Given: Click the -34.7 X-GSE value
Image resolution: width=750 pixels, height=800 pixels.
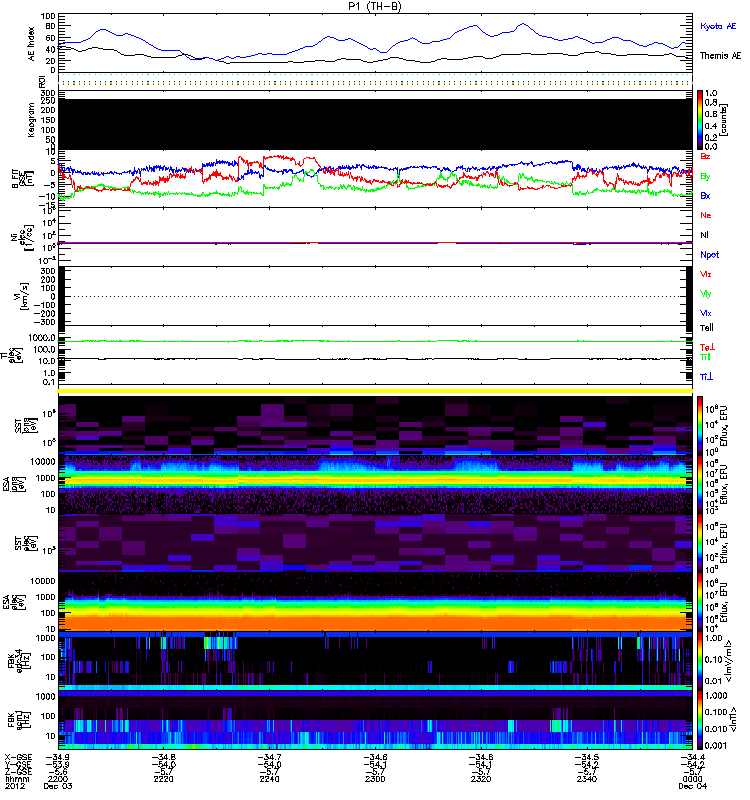Looking at the screenshot, I should pos(269,758).
